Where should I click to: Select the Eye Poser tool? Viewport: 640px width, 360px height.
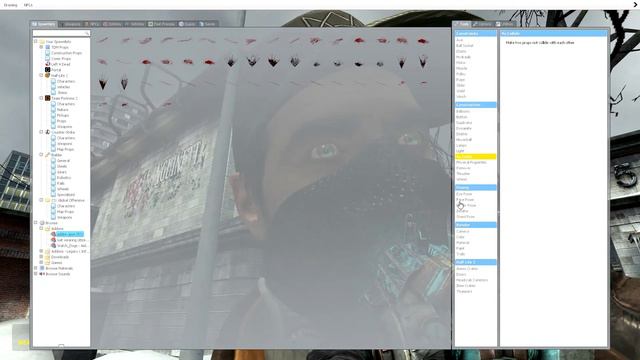click(x=464, y=194)
